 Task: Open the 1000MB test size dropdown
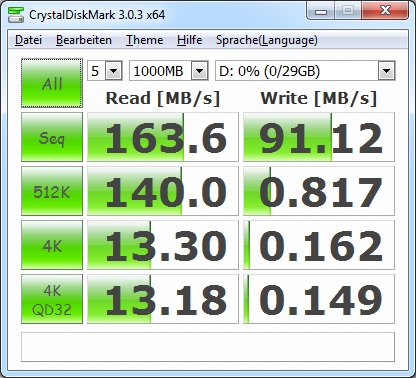tap(169, 71)
